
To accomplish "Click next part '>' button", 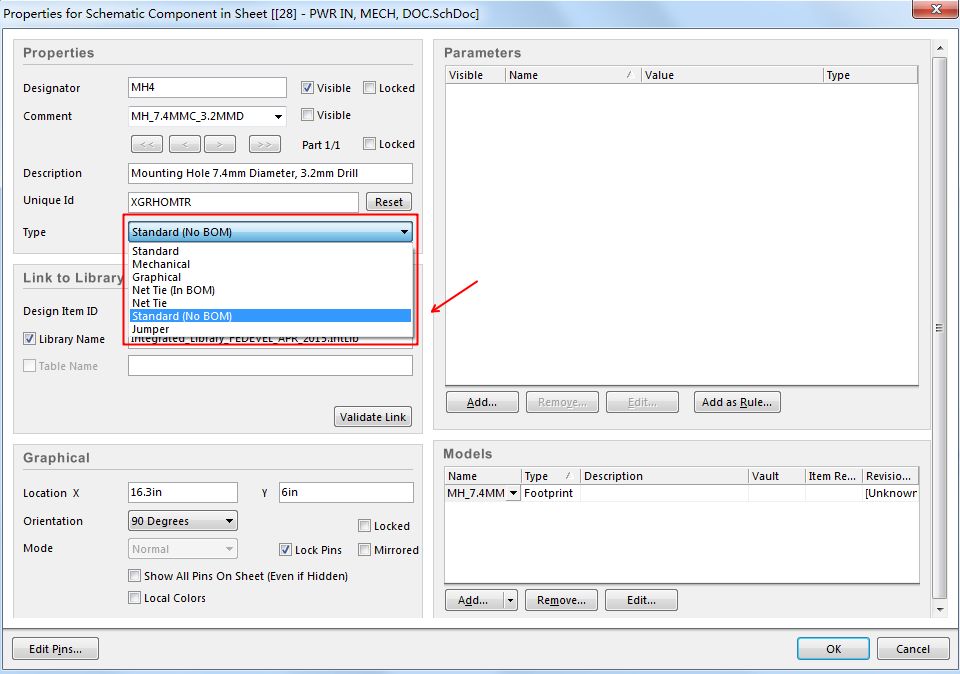I will (x=220, y=144).
